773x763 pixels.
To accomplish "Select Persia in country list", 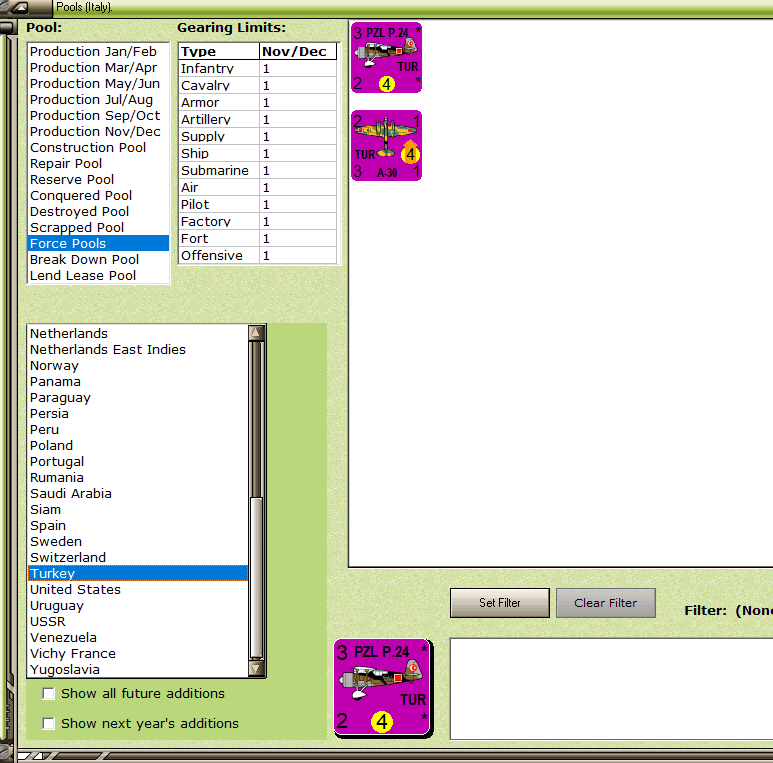I will point(138,414).
